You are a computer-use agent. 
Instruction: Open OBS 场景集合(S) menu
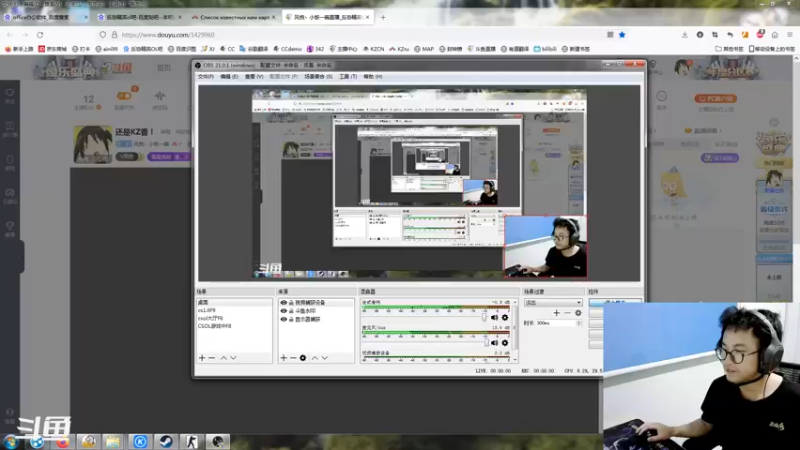click(318, 77)
